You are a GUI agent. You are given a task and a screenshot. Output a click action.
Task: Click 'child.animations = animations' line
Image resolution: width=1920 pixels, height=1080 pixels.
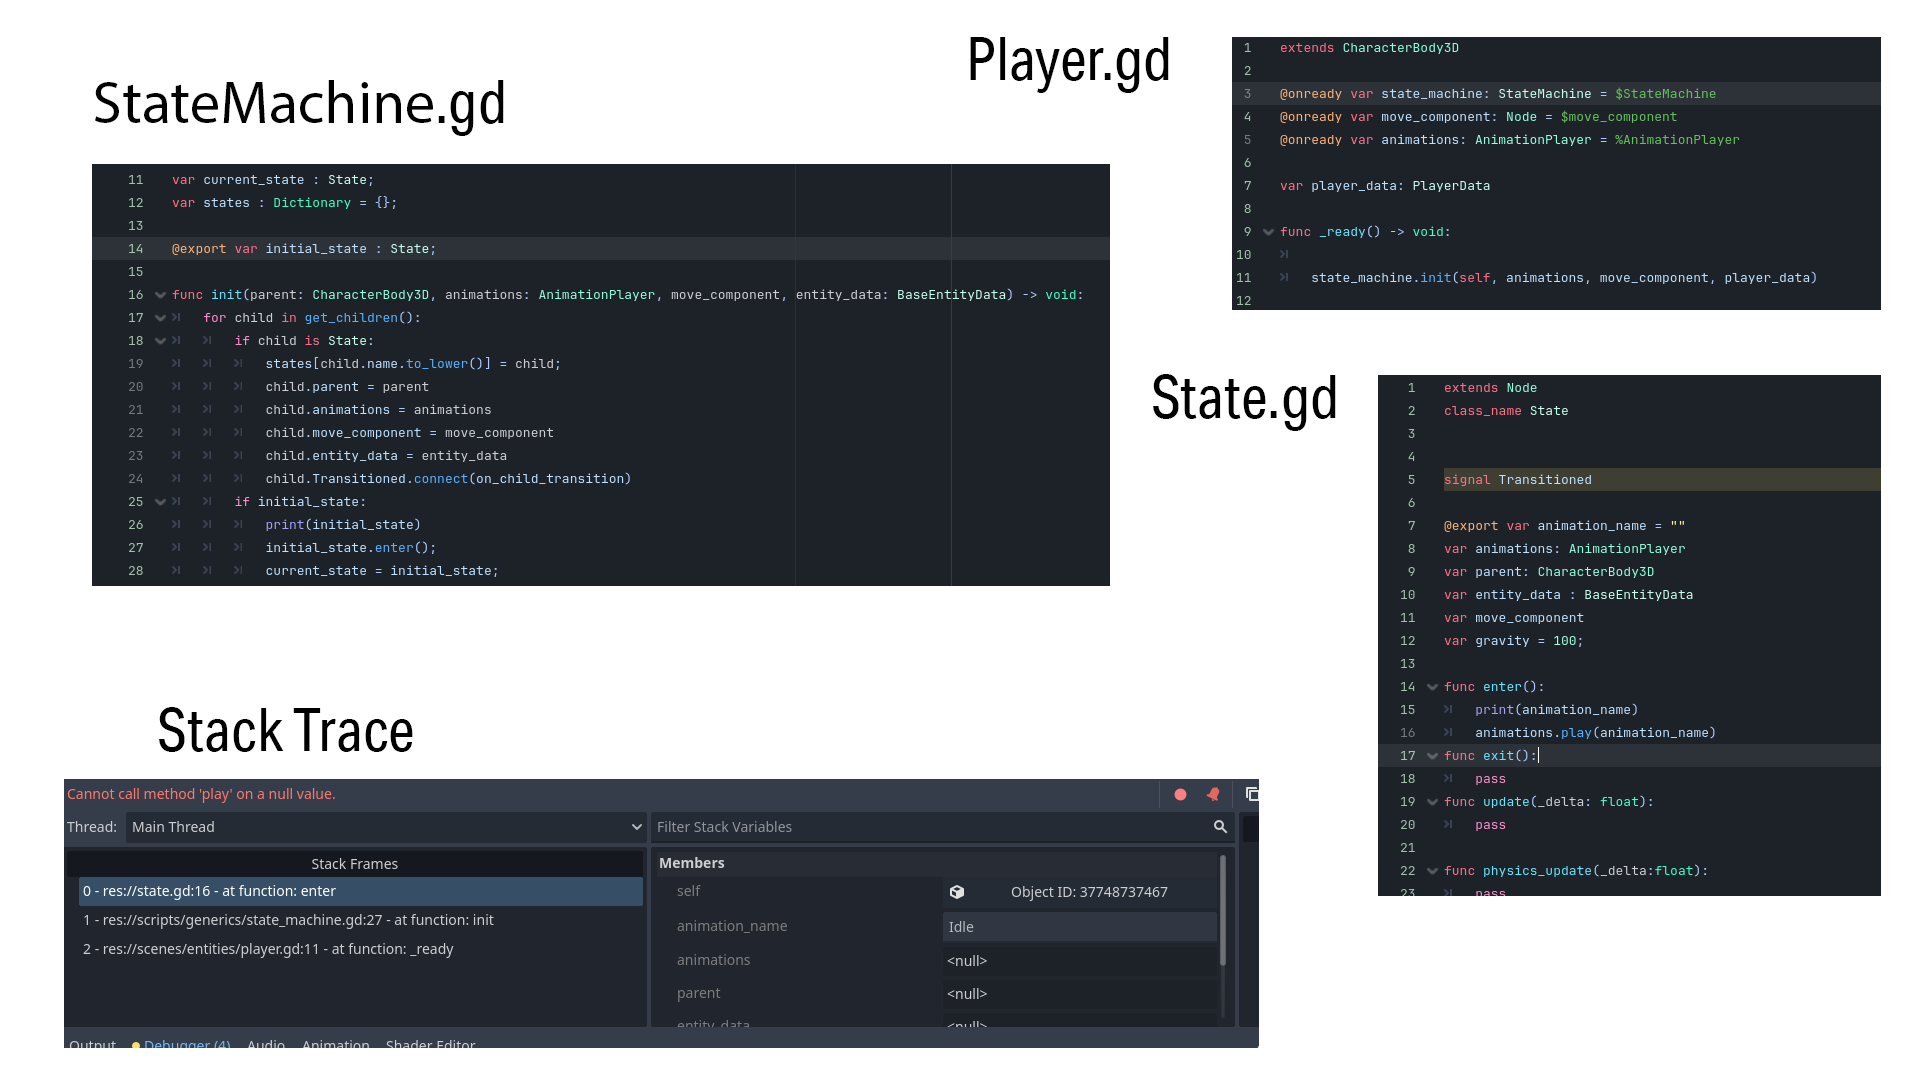(378, 410)
